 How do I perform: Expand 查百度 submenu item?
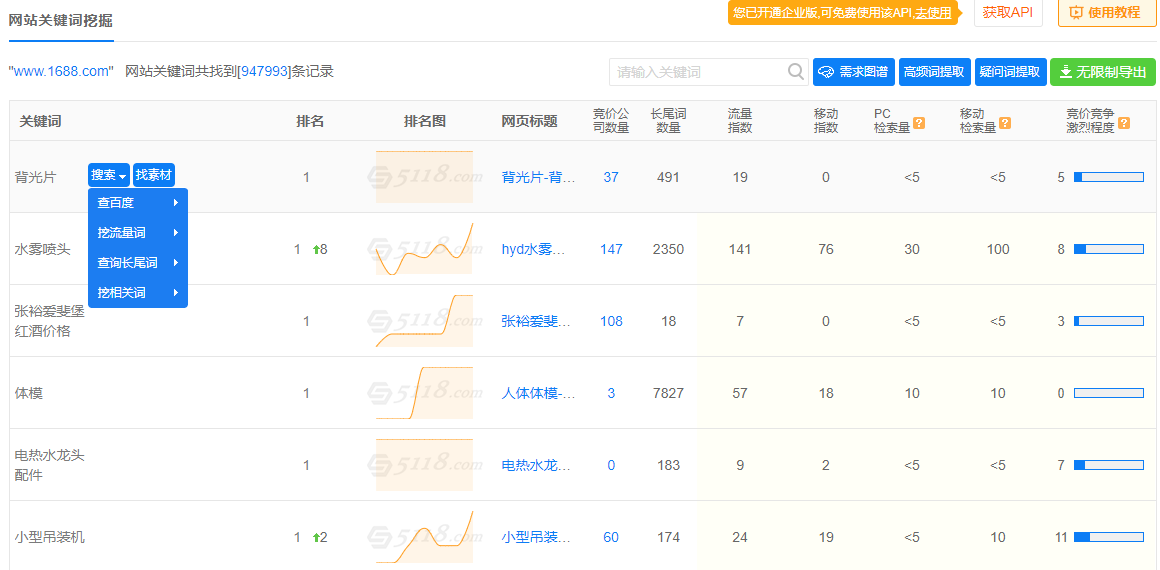pos(138,203)
